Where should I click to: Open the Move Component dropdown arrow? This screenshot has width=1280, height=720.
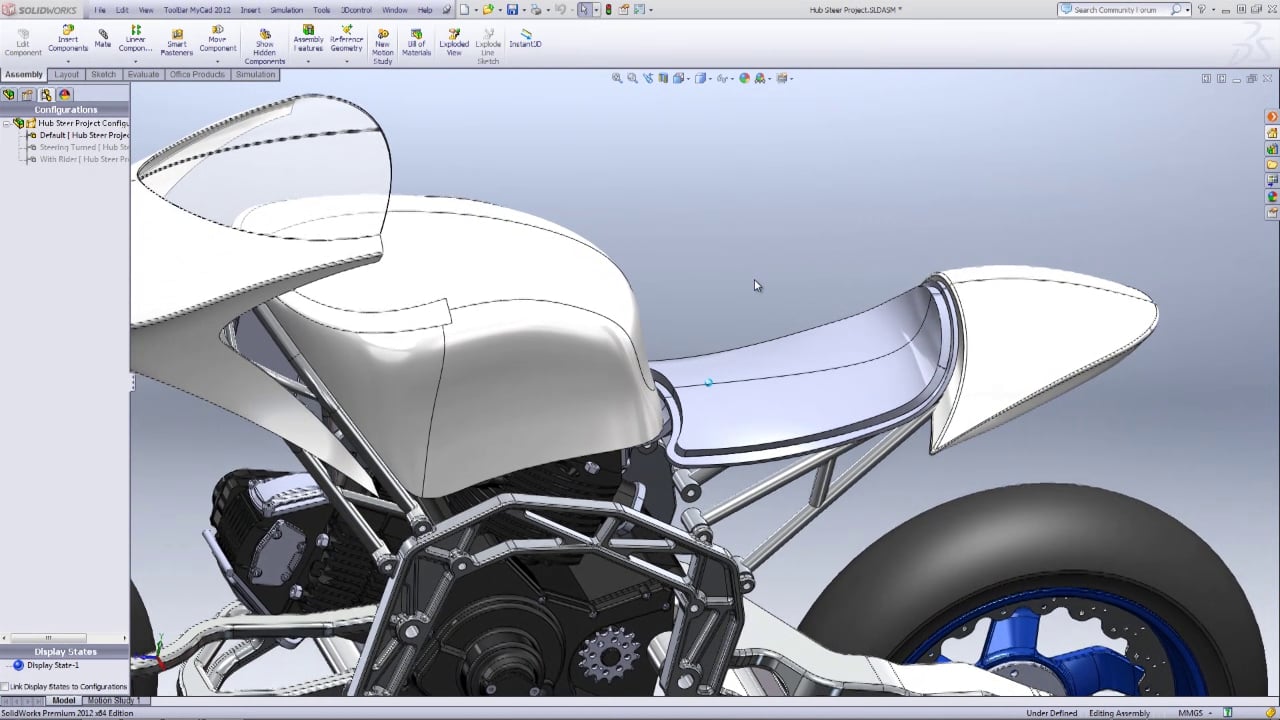(218, 62)
